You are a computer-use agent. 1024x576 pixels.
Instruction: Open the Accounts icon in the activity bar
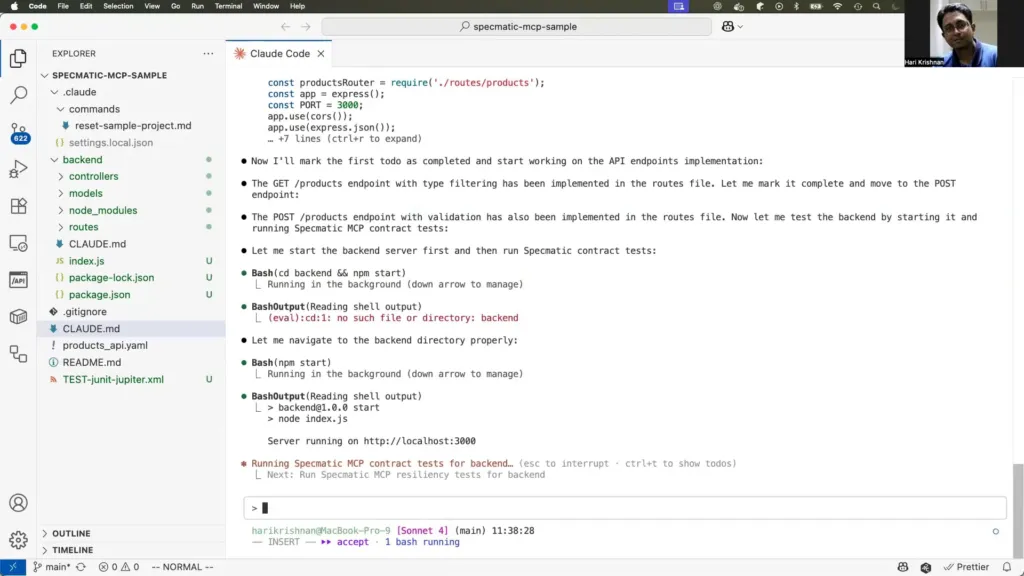pos(20,503)
